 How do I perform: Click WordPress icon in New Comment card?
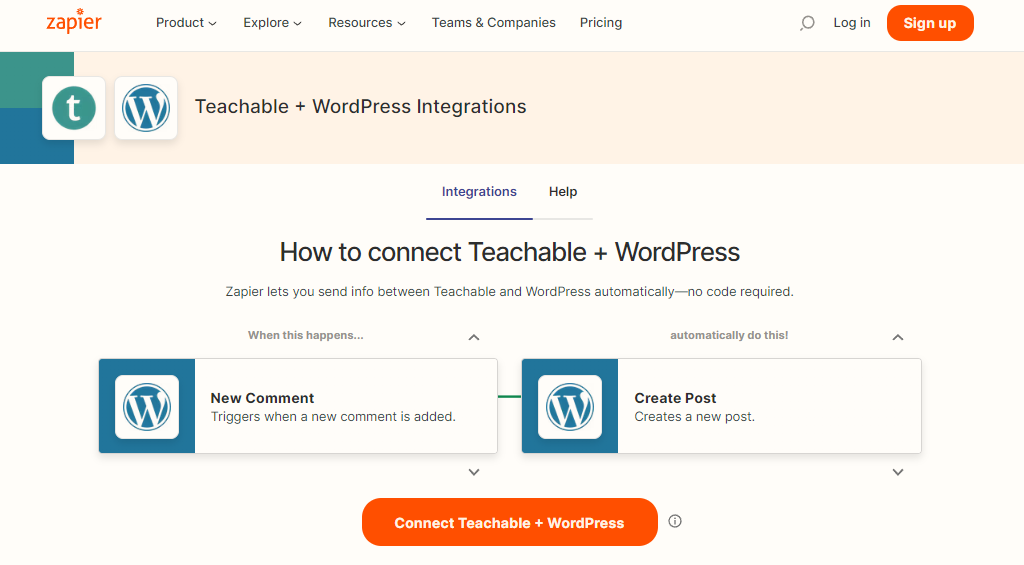coord(147,406)
